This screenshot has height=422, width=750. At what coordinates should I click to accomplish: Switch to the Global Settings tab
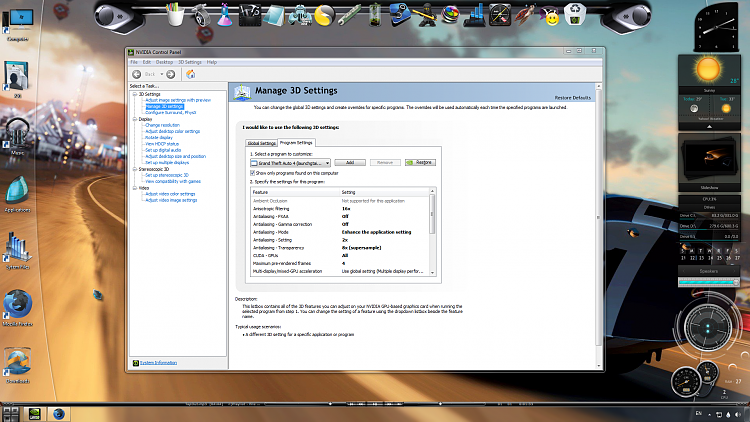(x=261, y=143)
